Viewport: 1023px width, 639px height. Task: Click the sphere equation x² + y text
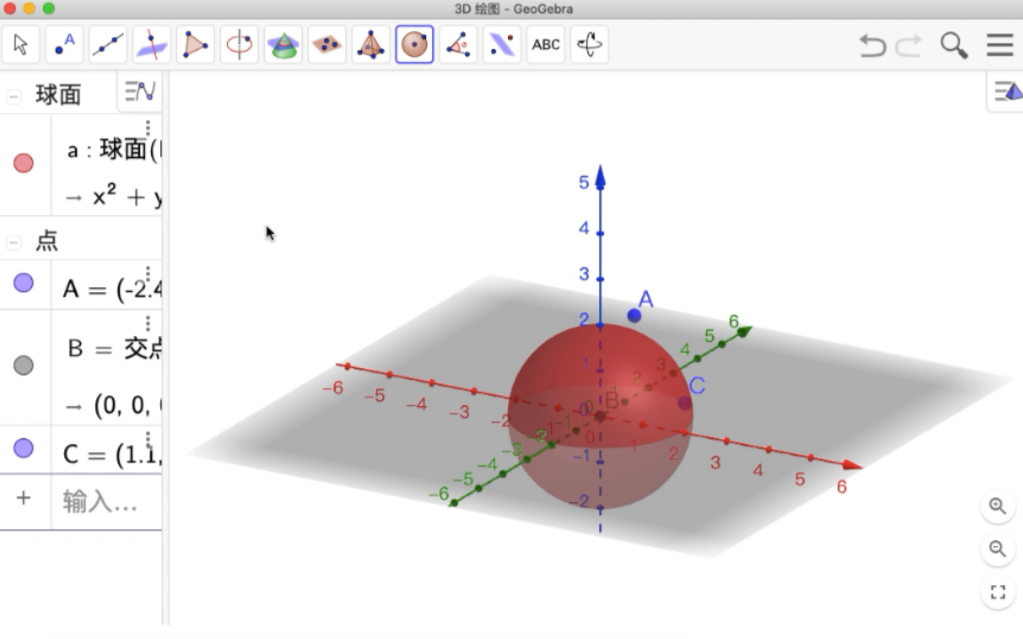[127, 196]
